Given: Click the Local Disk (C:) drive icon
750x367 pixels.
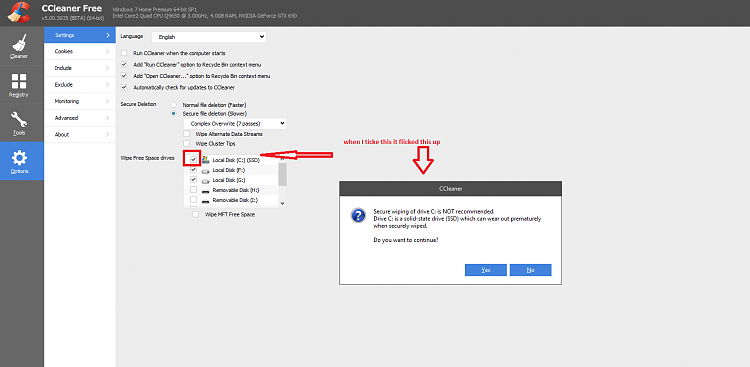Looking at the screenshot, I should point(206,160).
